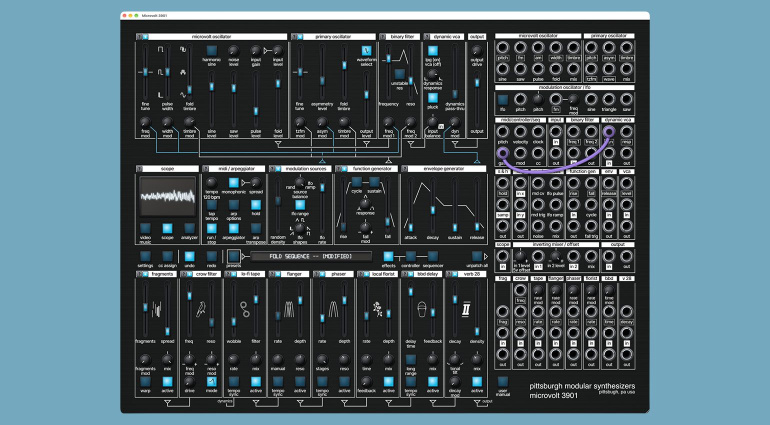Viewport: 770px width, 425px height.
Task: Open help for the midi / arpeggiator module
Action: [206, 169]
